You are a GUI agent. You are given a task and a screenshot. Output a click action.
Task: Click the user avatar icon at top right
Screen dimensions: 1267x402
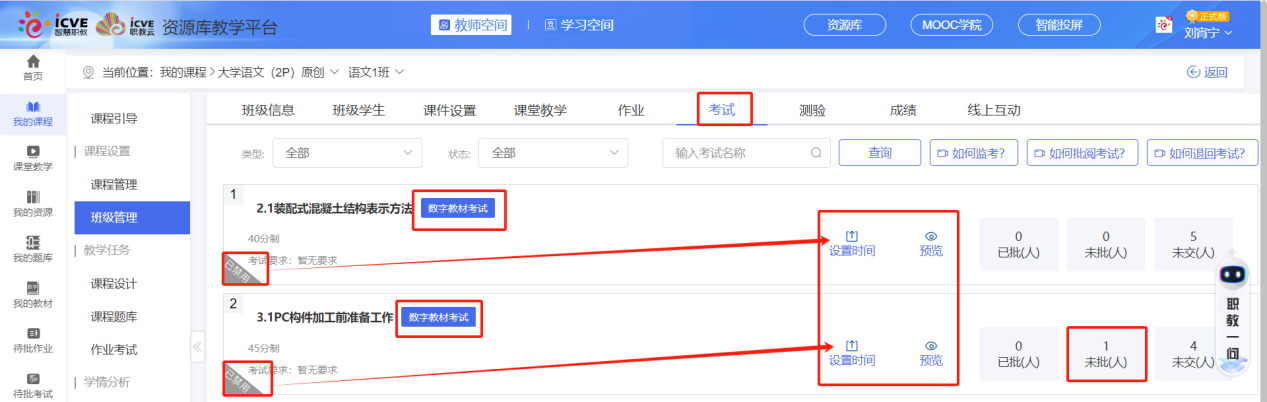pyautogui.click(x=1163, y=25)
